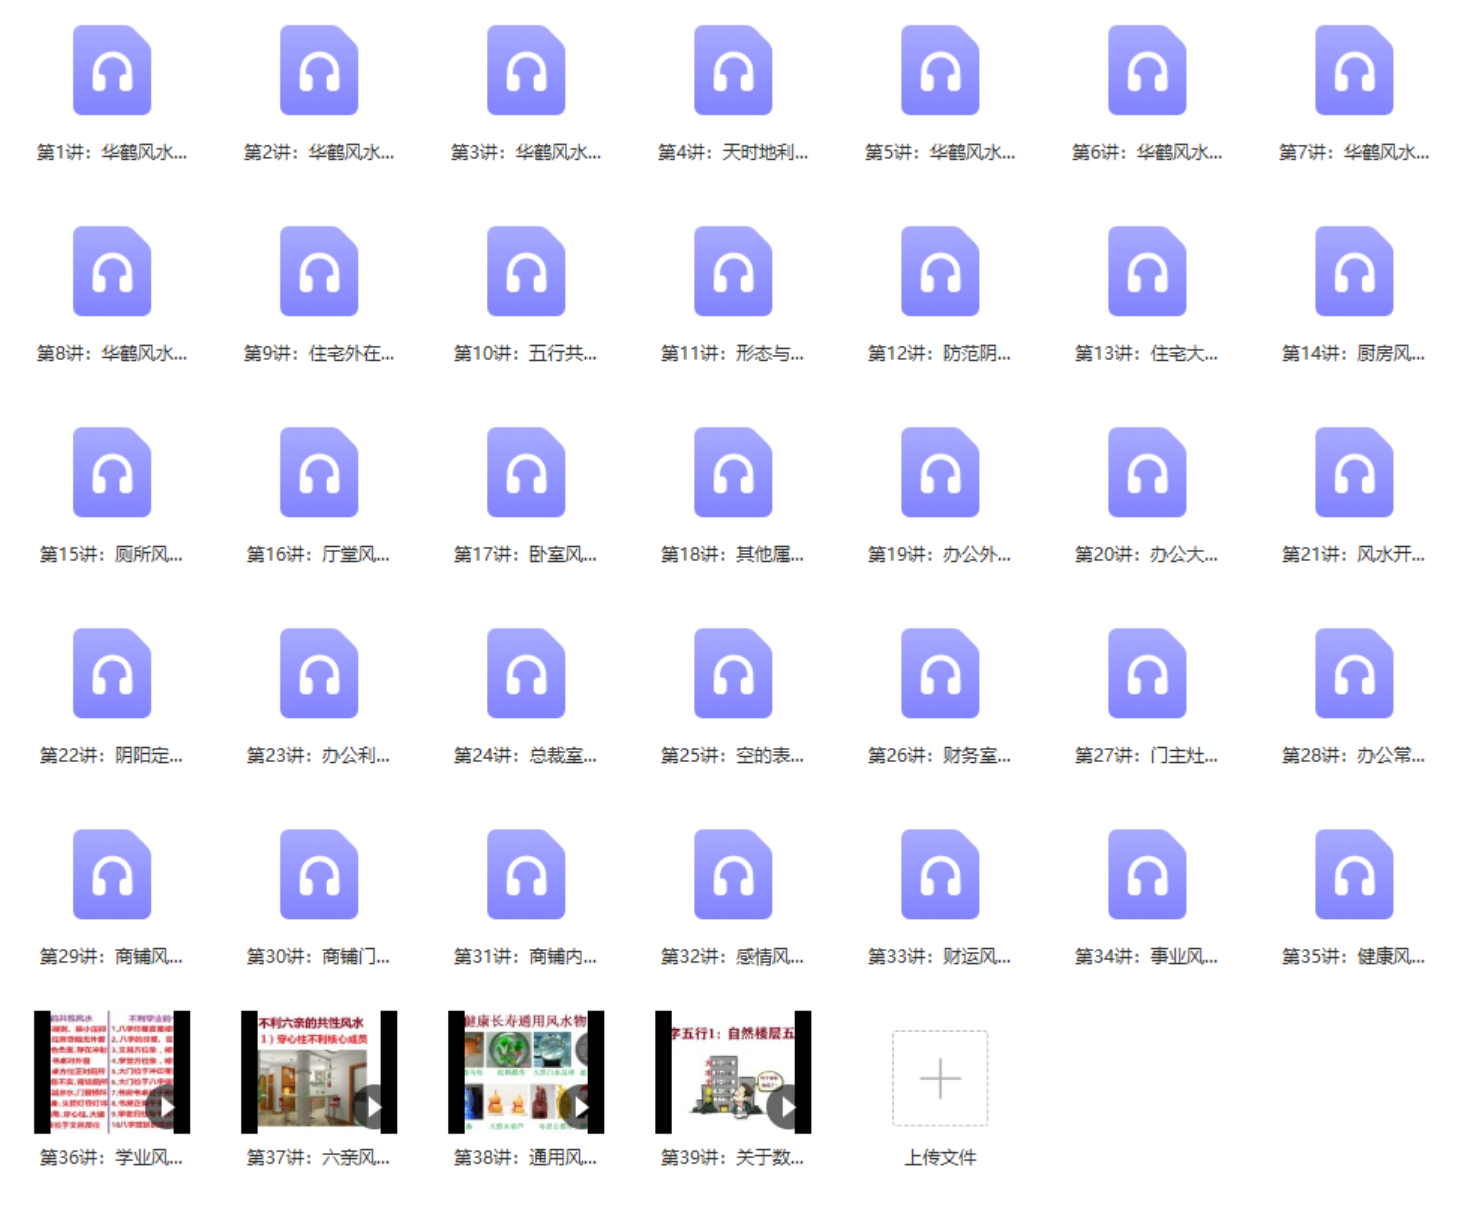Play the 第38讲 通用风 video
Image resolution: width=1459 pixels, height=1208 pixels.
click(x=526, y=1072)
